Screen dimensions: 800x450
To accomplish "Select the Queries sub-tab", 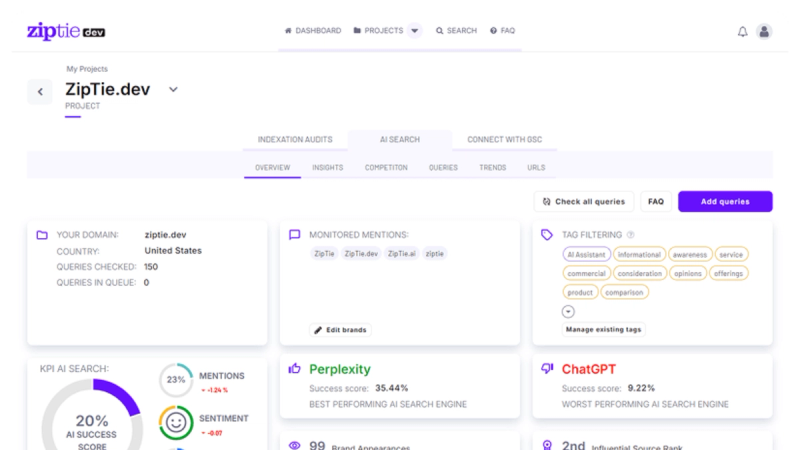I will 443,167.
